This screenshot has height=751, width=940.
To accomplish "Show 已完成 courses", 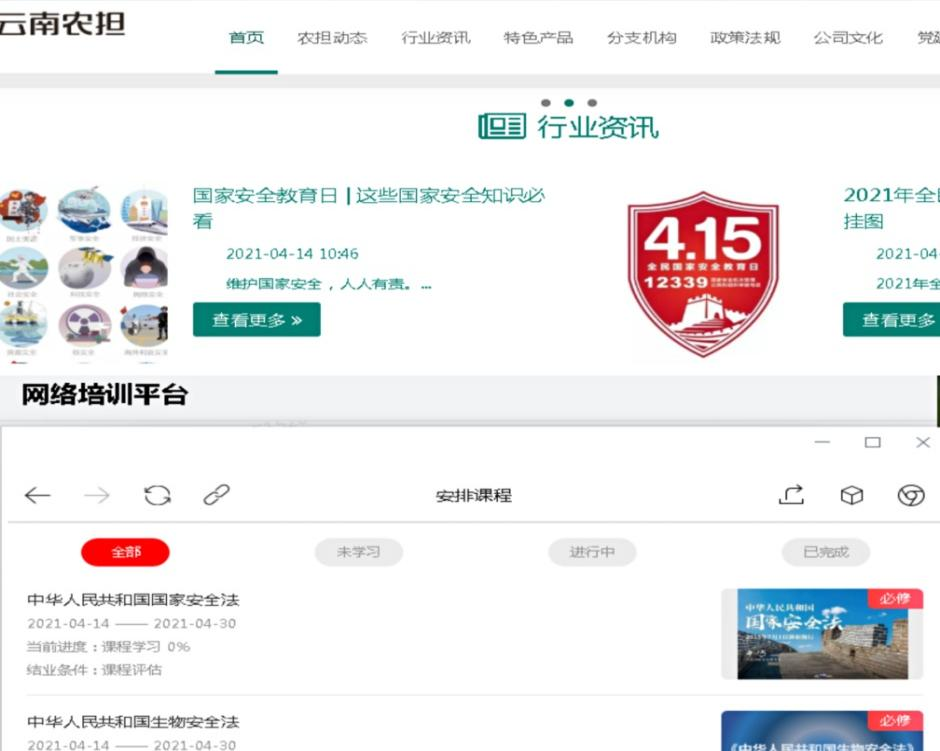I will 826,552.
